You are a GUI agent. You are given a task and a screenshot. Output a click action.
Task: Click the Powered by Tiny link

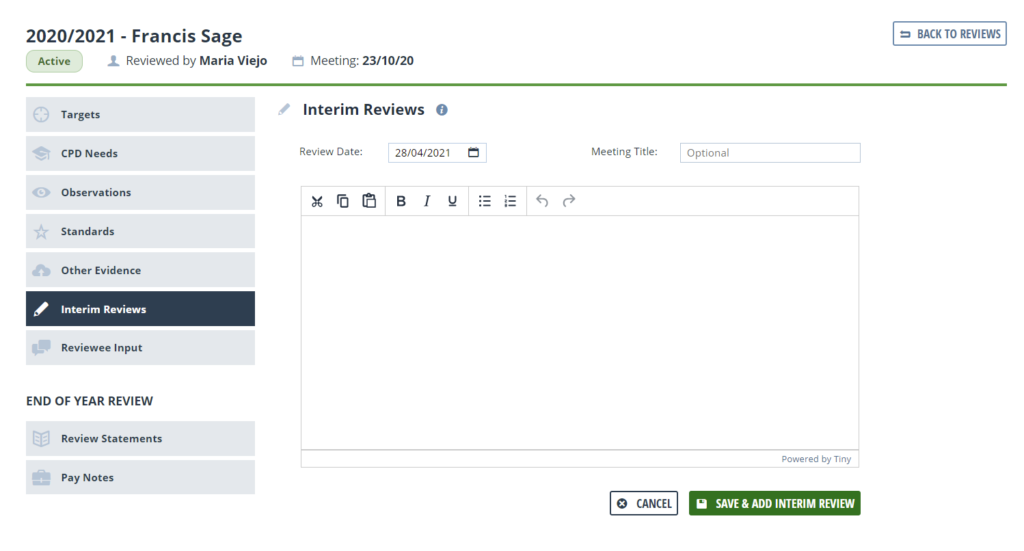coord(816,459)
